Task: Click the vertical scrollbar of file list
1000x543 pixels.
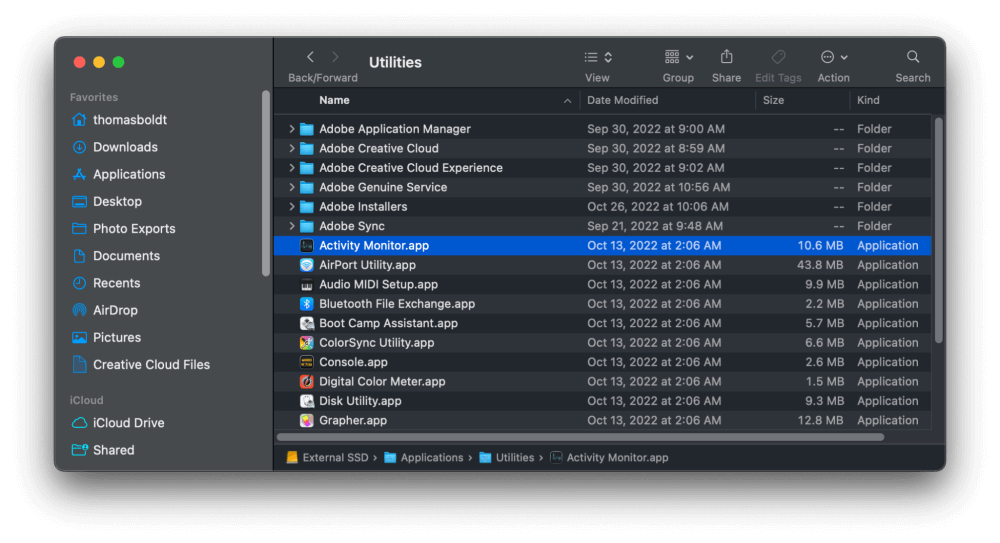Action: pos(938,230)
